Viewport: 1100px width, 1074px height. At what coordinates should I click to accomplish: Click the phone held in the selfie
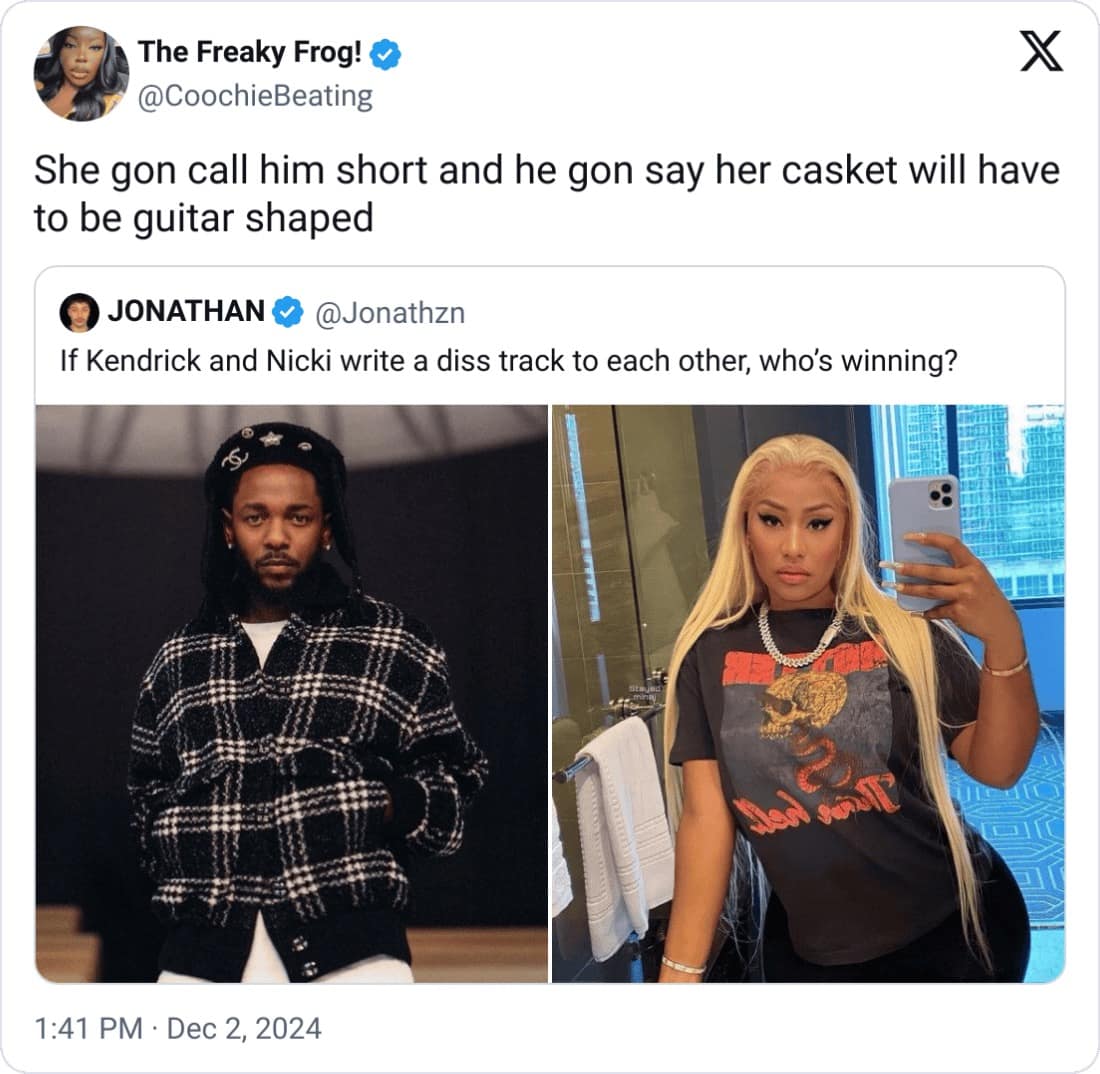pyautogui.click(x=924, y=536)
